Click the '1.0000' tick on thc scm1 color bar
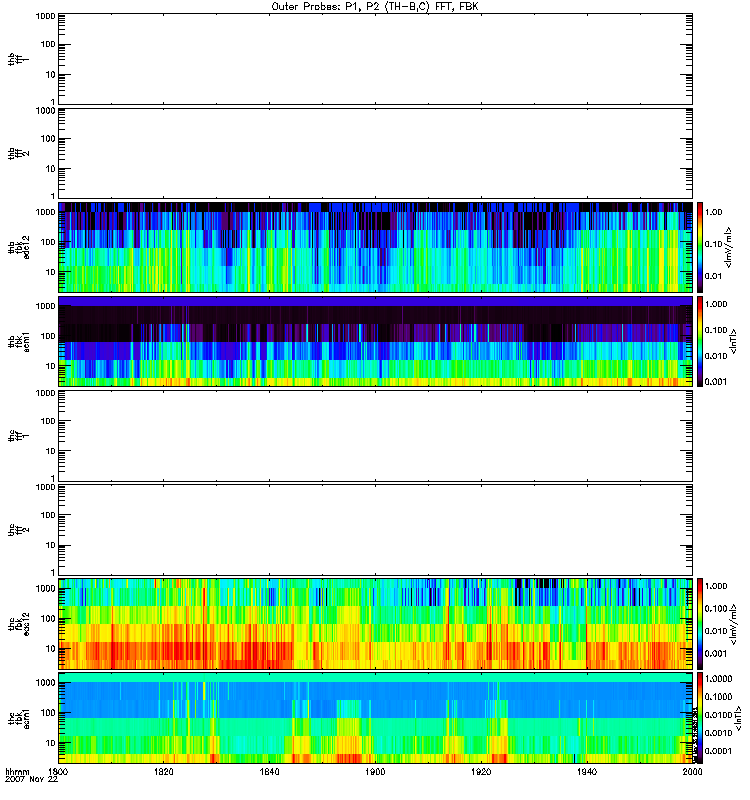The height and width of the screenshot is (800, 750). coord(718,679)
